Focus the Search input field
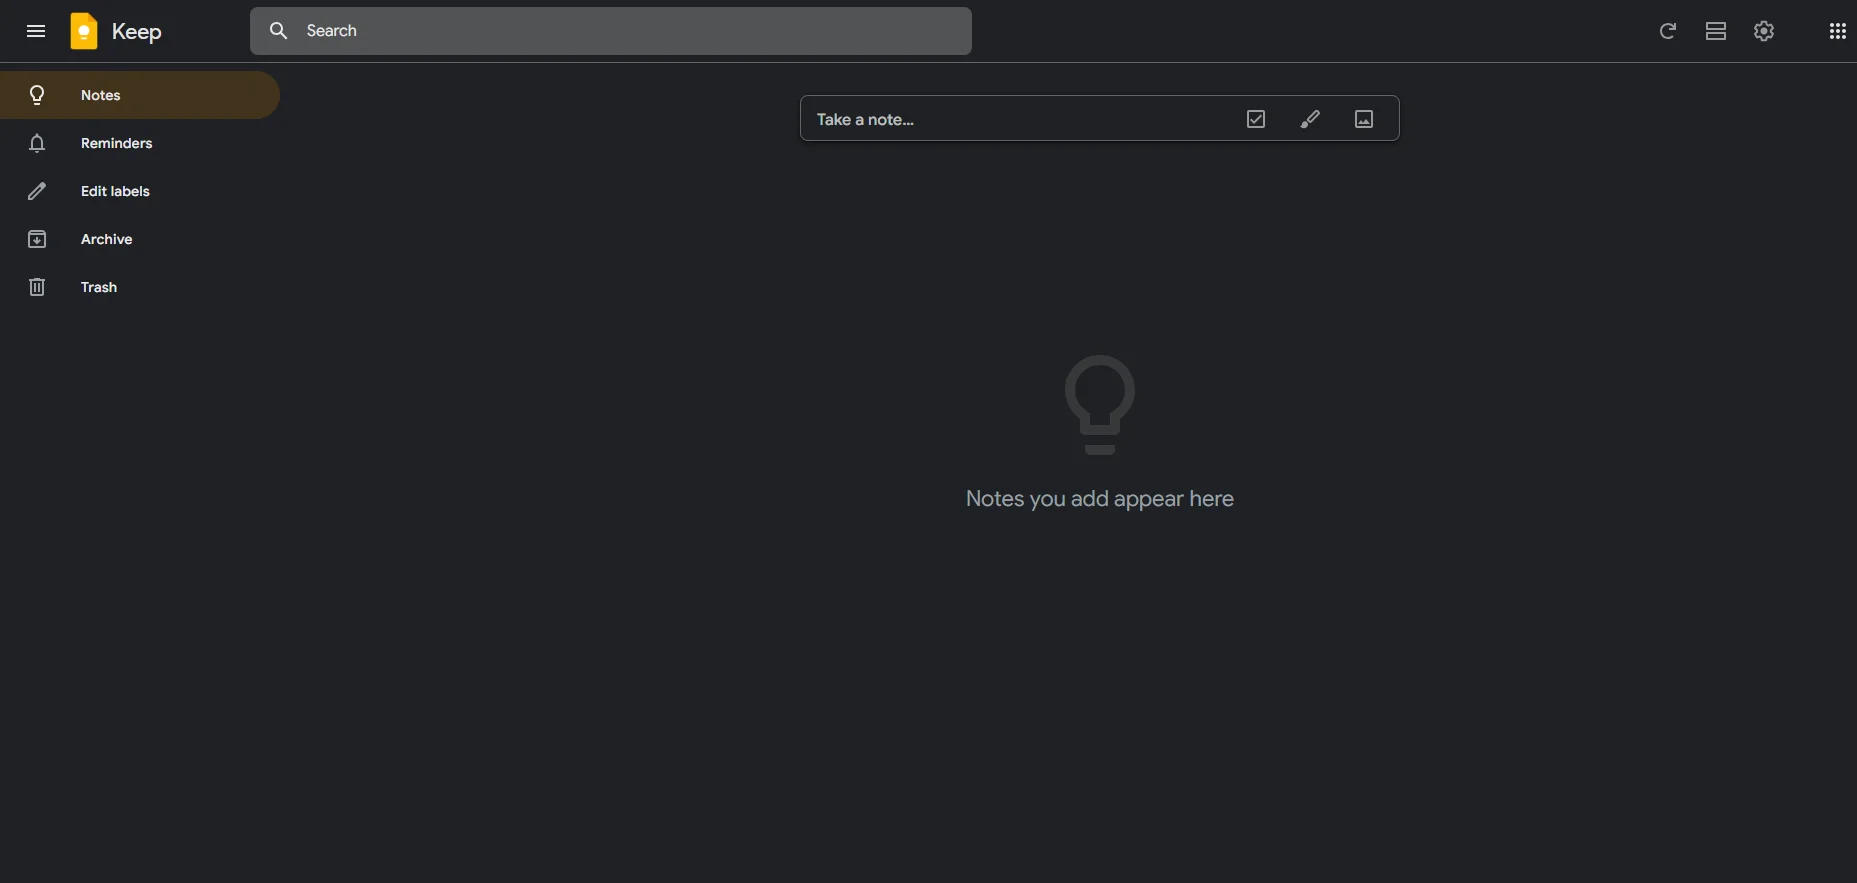The image size is (1857, 883). (610, 31)
